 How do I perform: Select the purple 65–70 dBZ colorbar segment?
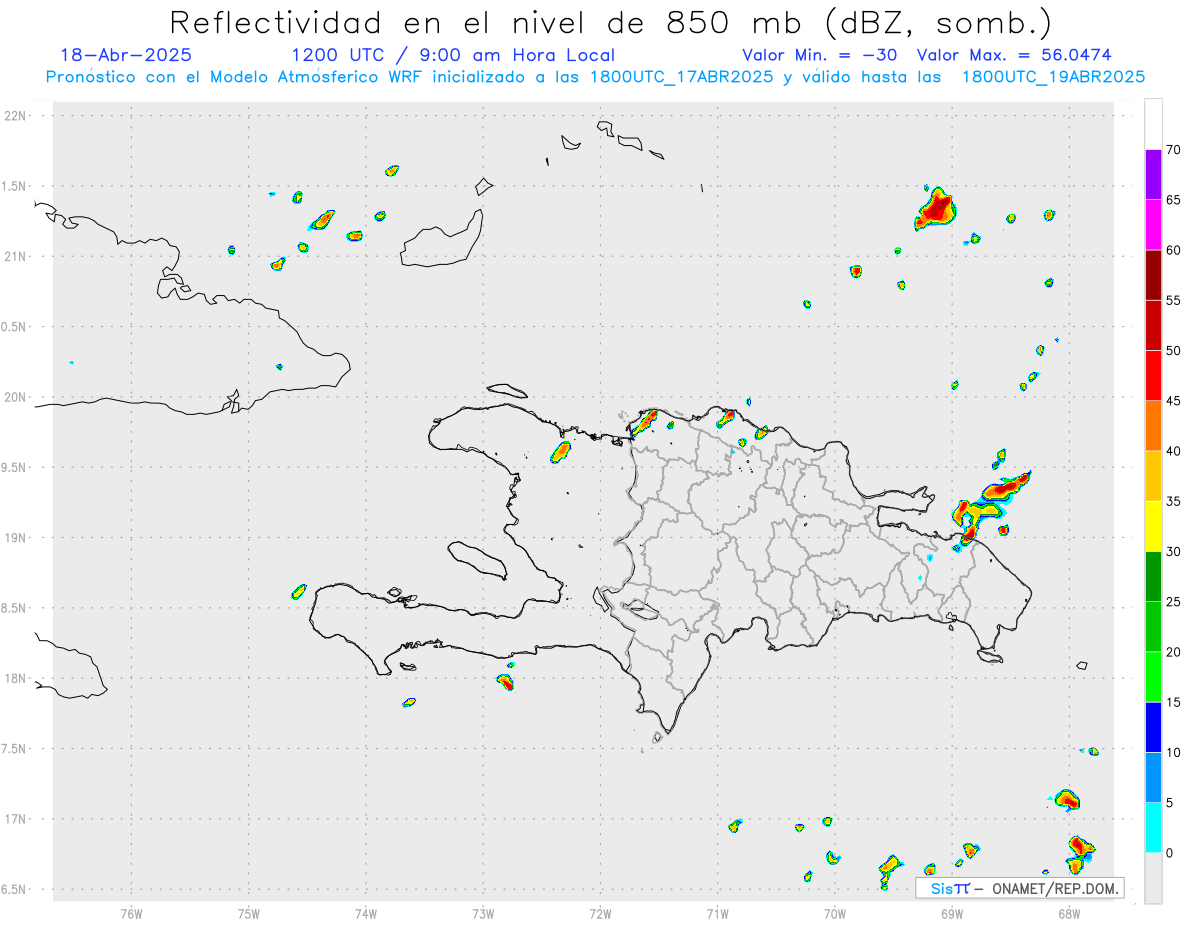(x=1153, y=175)
